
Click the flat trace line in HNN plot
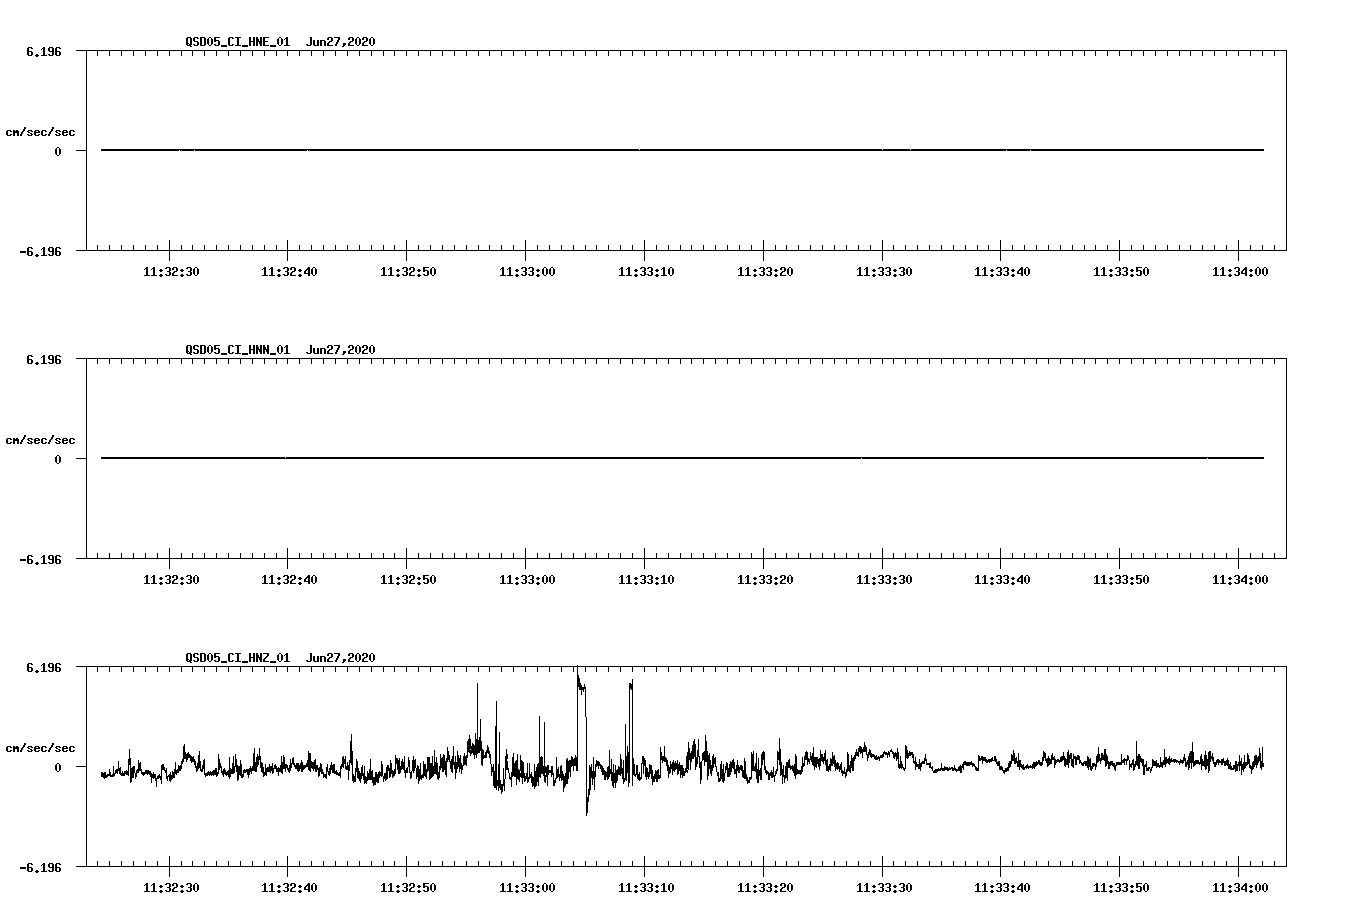click(x=682, y=458)
